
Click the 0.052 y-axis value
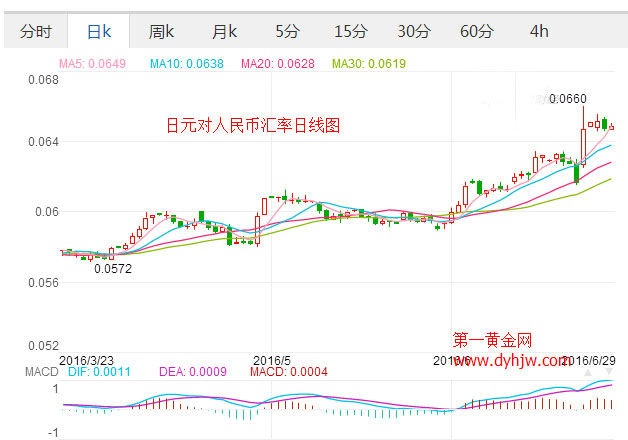(43, 346)
